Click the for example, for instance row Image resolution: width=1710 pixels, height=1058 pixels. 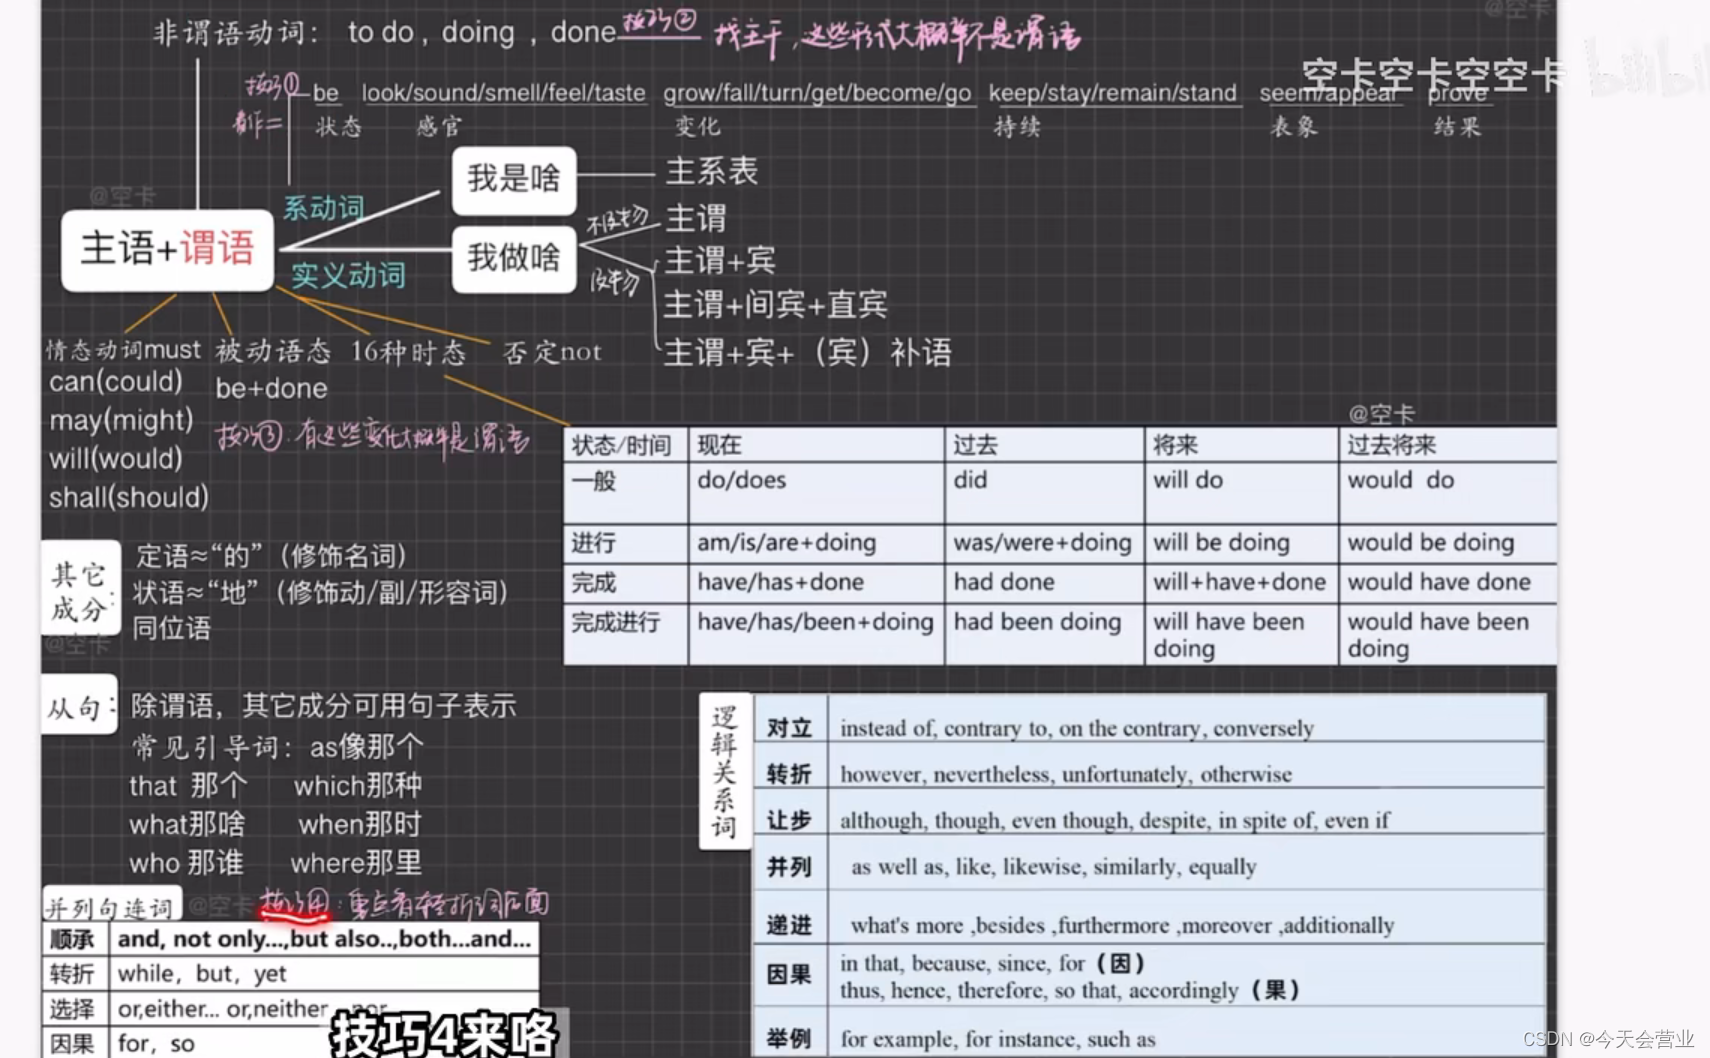[998, 1039]
